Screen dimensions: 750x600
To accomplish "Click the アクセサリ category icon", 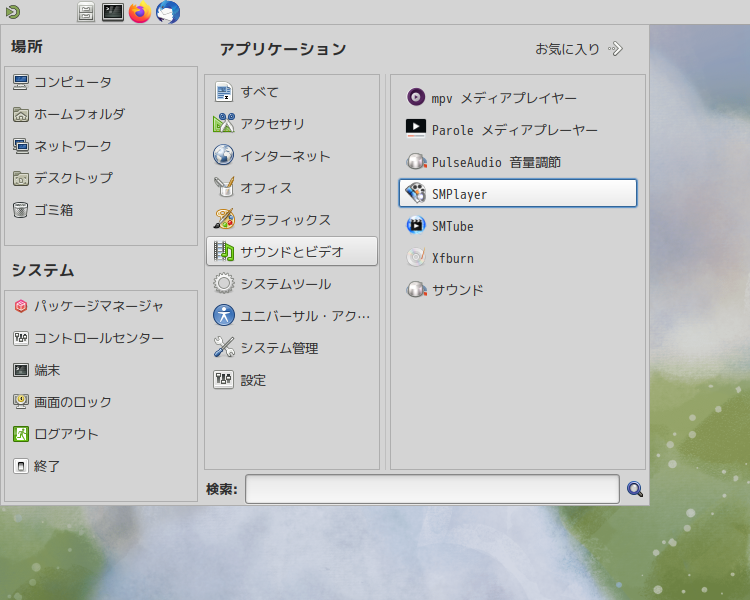I will click(x=223, y=123).
